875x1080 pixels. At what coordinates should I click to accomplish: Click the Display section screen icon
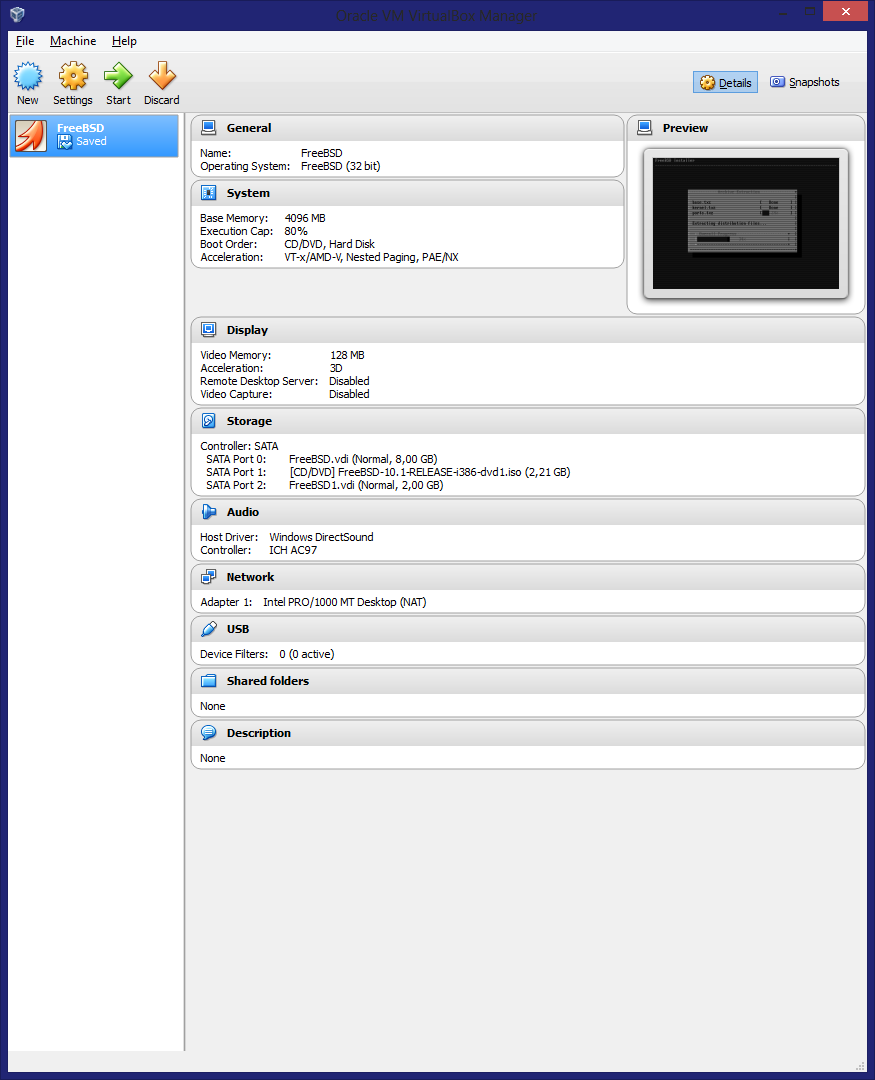coord(208,330)
